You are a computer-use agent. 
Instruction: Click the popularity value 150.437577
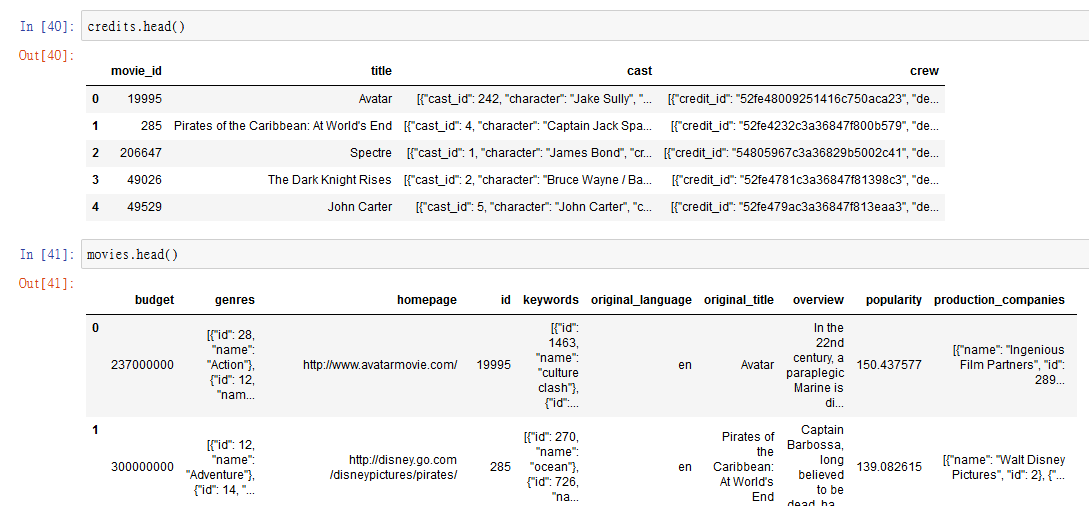[x=889, y=365]
